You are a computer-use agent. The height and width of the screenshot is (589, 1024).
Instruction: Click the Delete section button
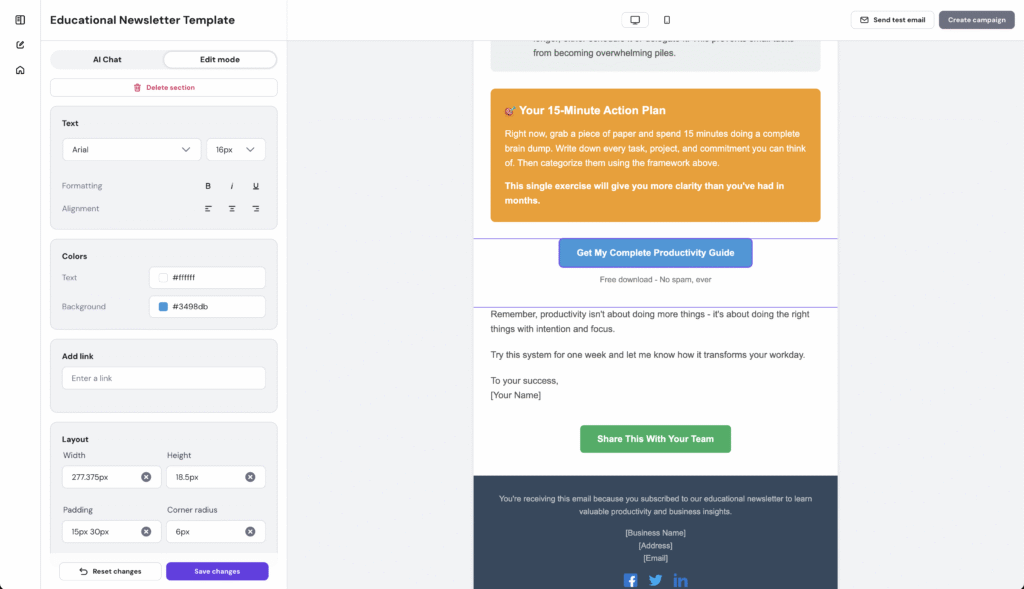163,87
